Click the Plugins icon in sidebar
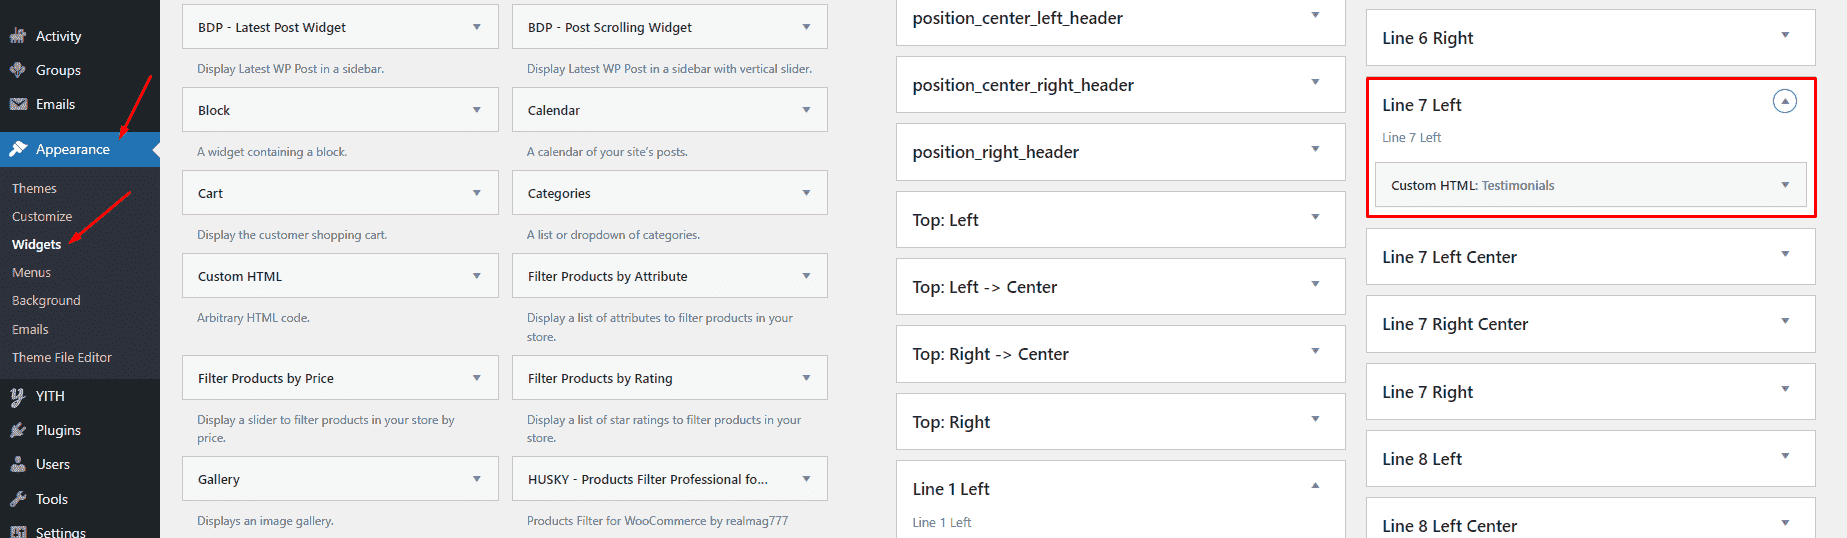This screenshot has width=1847, height=538. coord(18,430)
